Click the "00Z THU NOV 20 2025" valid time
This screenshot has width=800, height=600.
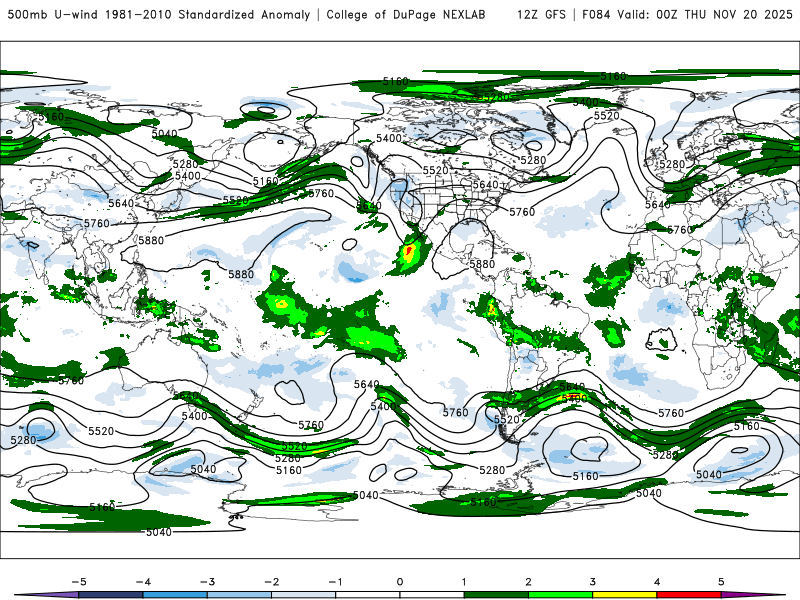click(724, 14)
